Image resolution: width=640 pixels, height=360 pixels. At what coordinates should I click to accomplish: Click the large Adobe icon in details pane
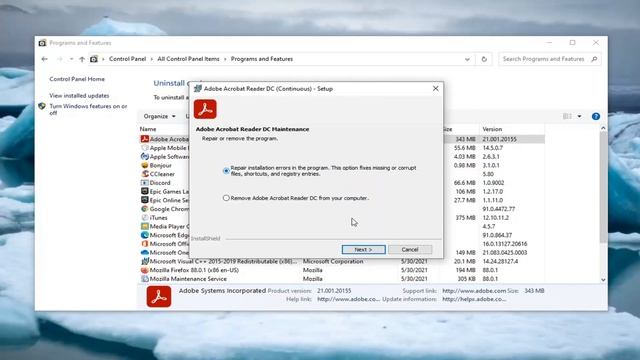[159, 296]
